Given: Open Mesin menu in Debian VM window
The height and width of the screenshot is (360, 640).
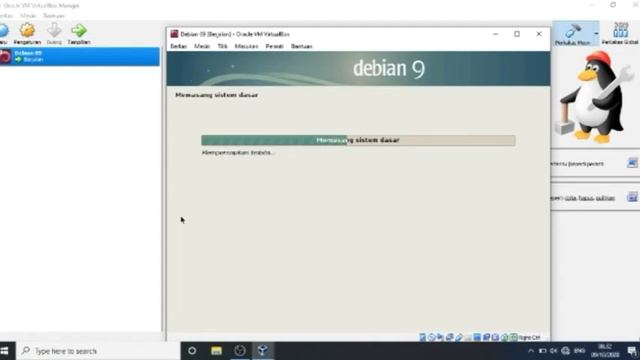Looking at the screenshot, I should (x=202, y=46).
